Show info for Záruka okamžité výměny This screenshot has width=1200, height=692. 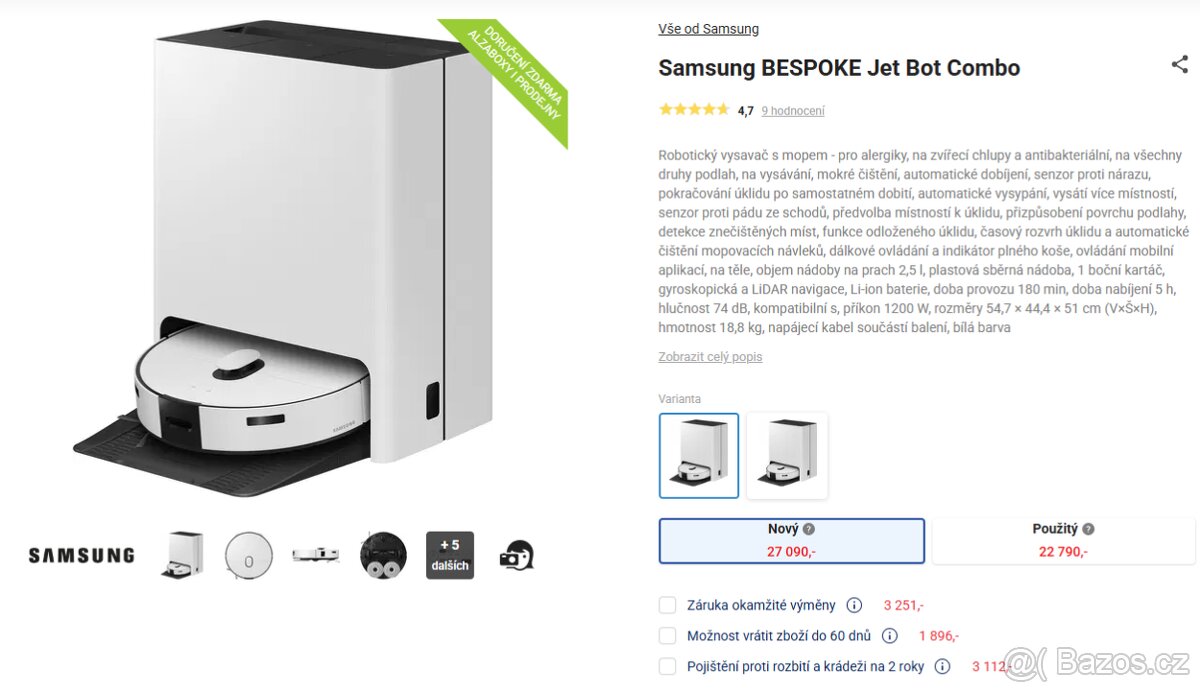[854, 605]
